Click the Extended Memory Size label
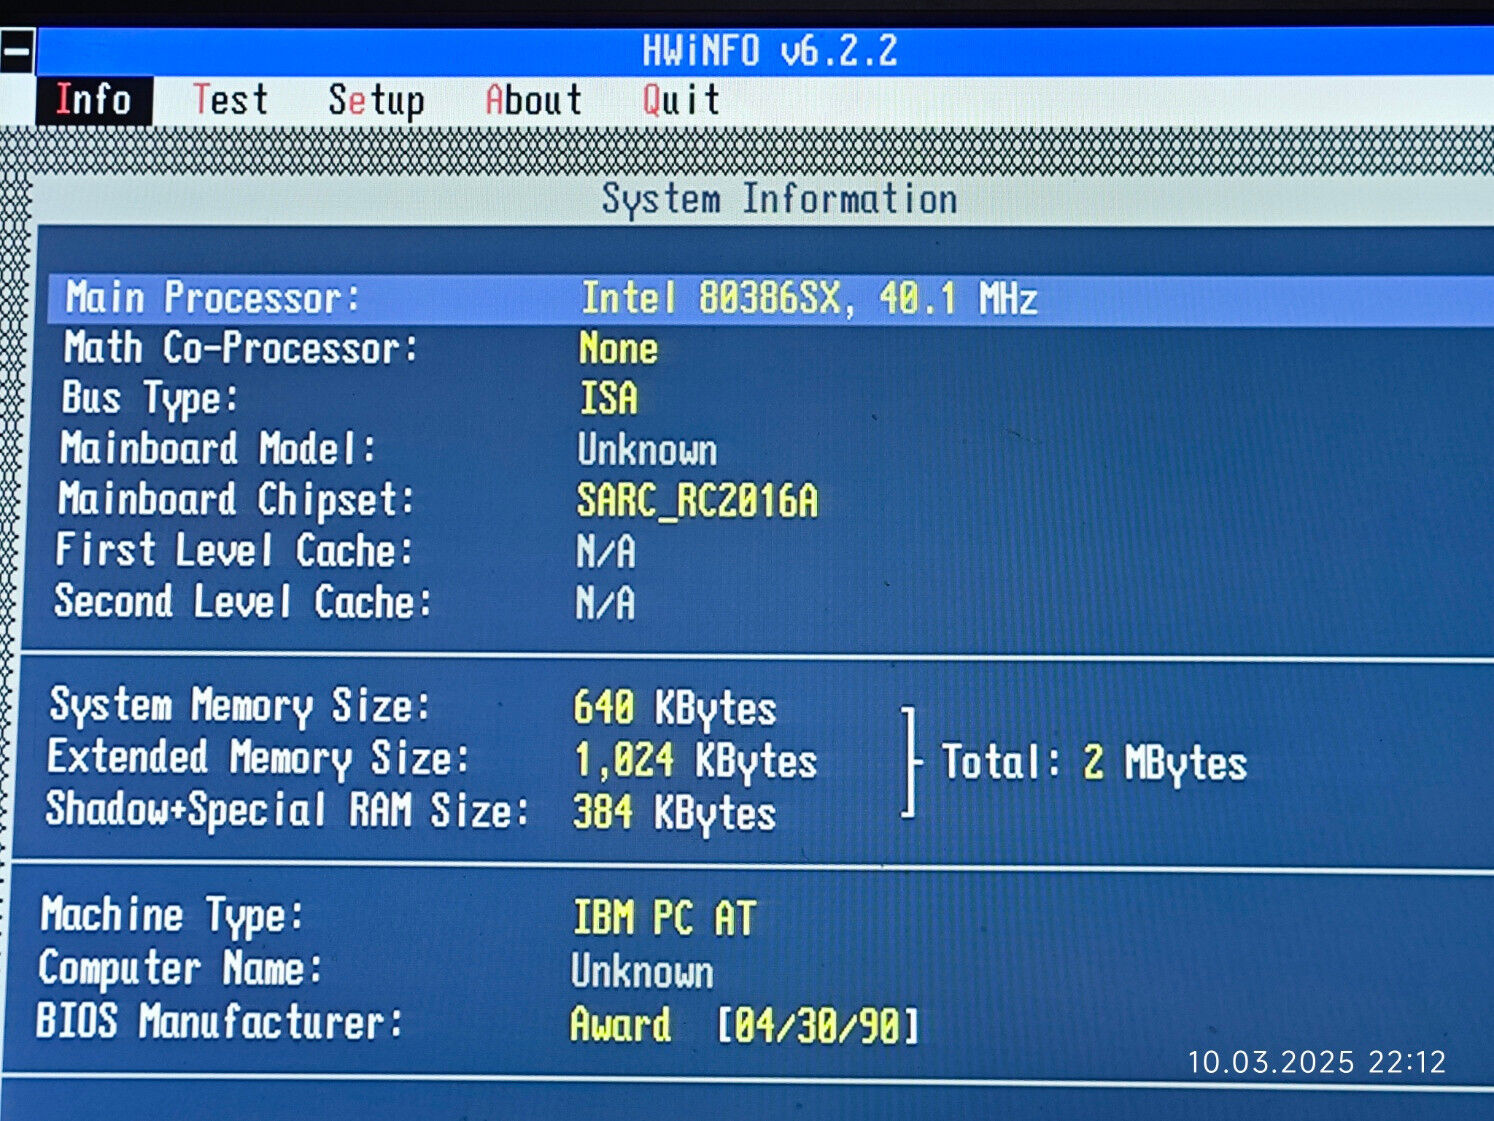 [x=257, y=757]
